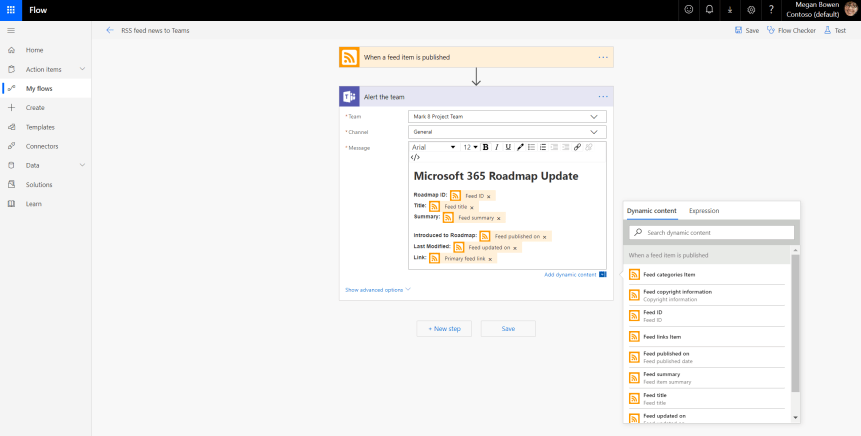Click the New step button
The width and height of the screenshot is (861, 436).
(x=443, y=328)
